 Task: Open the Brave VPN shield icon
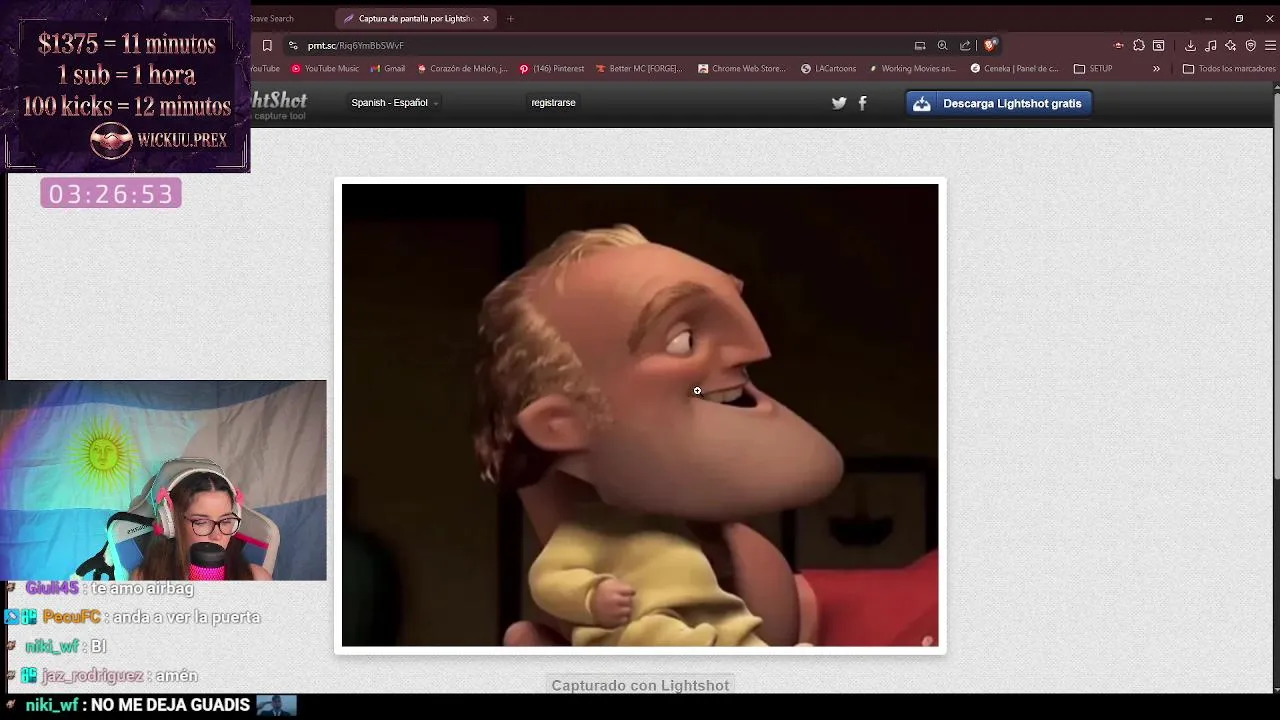(x=1250, y=45)
